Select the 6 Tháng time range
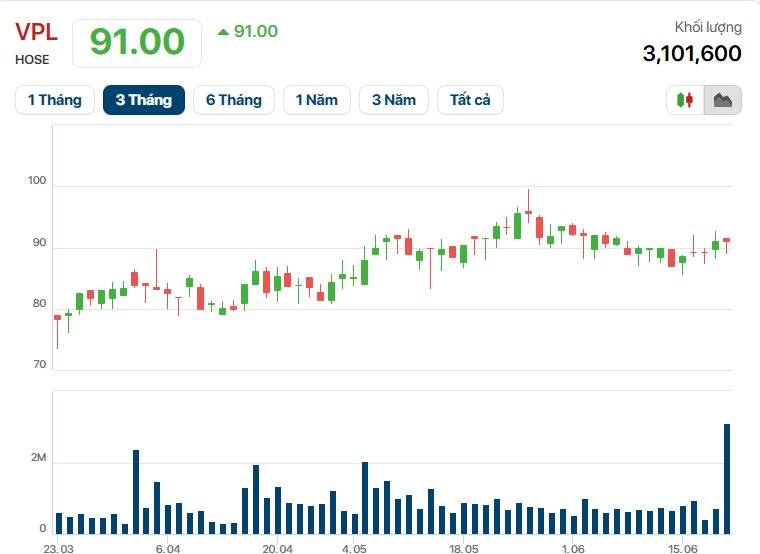The image size is (760, 554). pyautogui.click(x=234, y=100)
